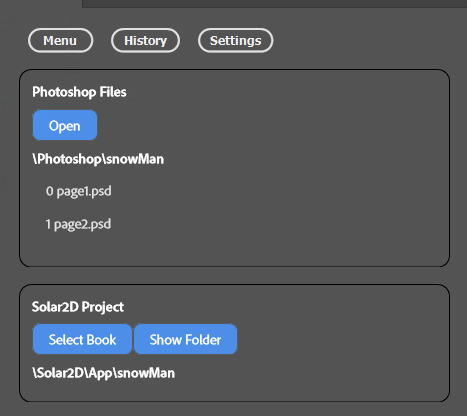This screenshot has height=416, width=467.
Task: Click the Photoshop Files heading
Action: pyautogui.click(x=79, y=92)
